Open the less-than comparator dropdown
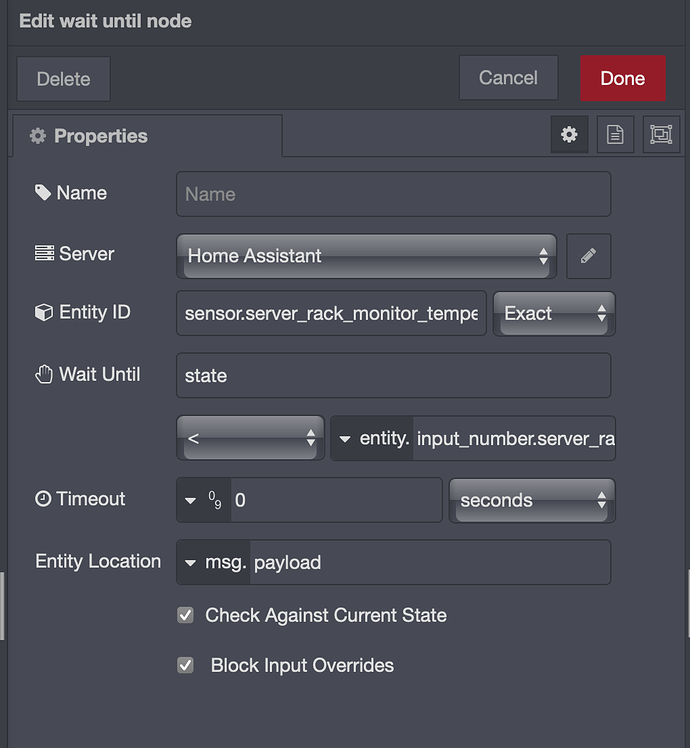This screenshot has width=690, height=748. (251, 437)
